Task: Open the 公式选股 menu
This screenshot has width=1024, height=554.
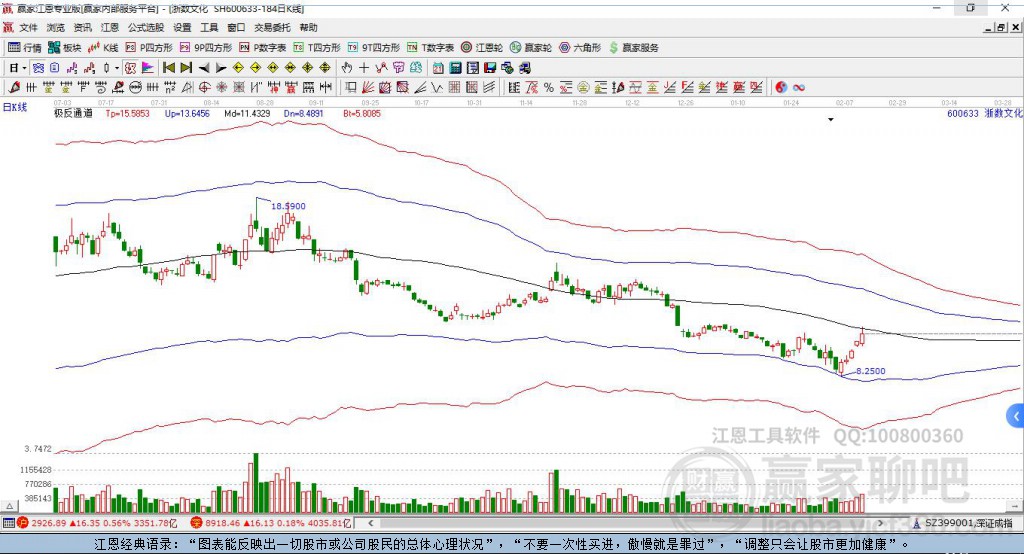Action: pos(146,27)
